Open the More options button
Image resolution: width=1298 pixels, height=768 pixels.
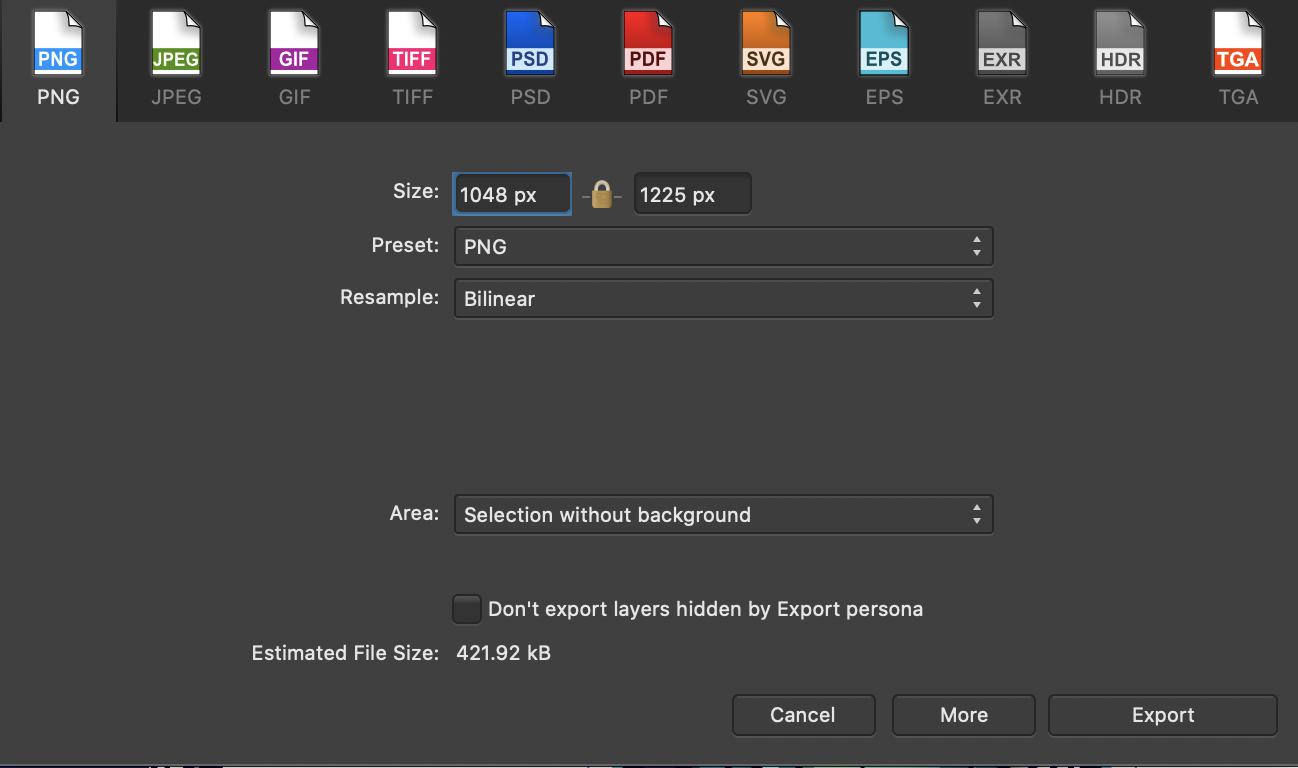click(x=963, y=715)
